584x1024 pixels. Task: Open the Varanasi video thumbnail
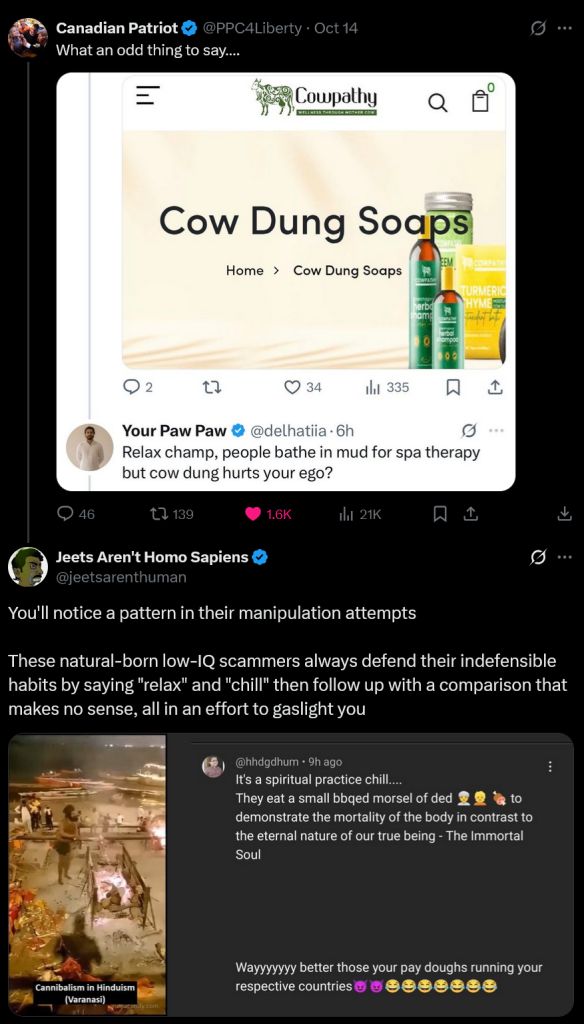[88, 874]
